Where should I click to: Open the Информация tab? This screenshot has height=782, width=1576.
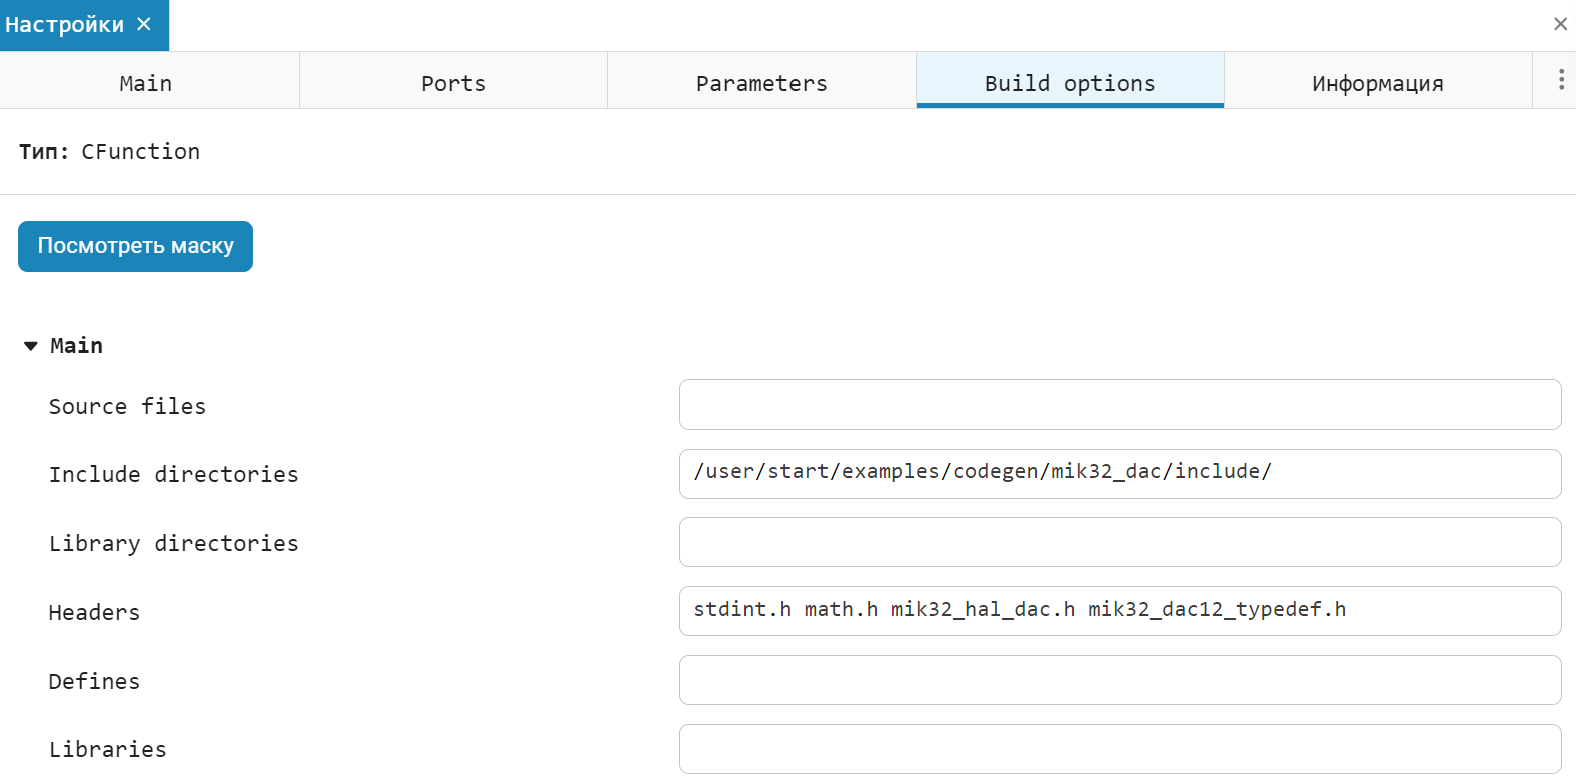click(x=1377, y=83)
